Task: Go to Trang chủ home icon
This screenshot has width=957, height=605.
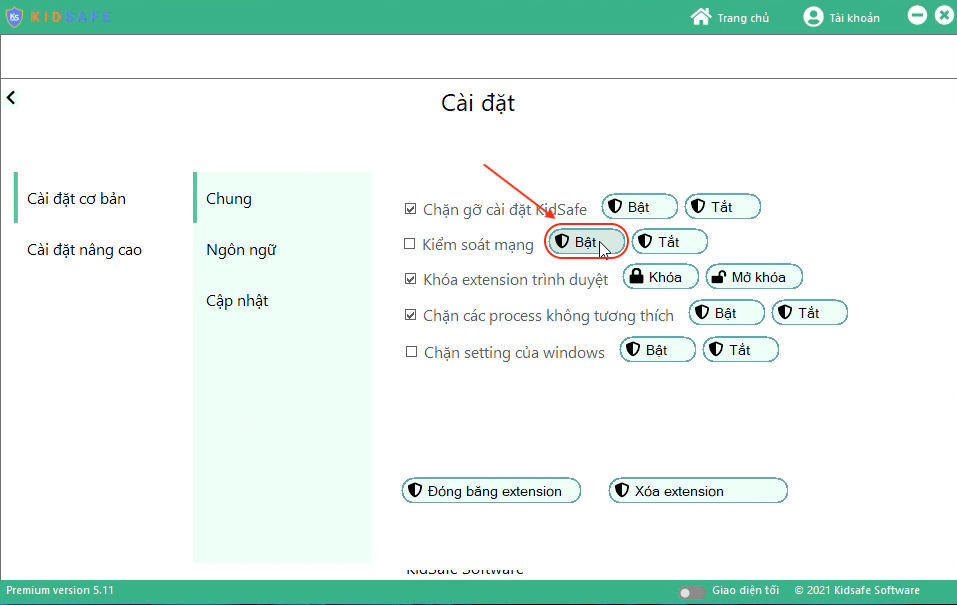Action: 701,17
